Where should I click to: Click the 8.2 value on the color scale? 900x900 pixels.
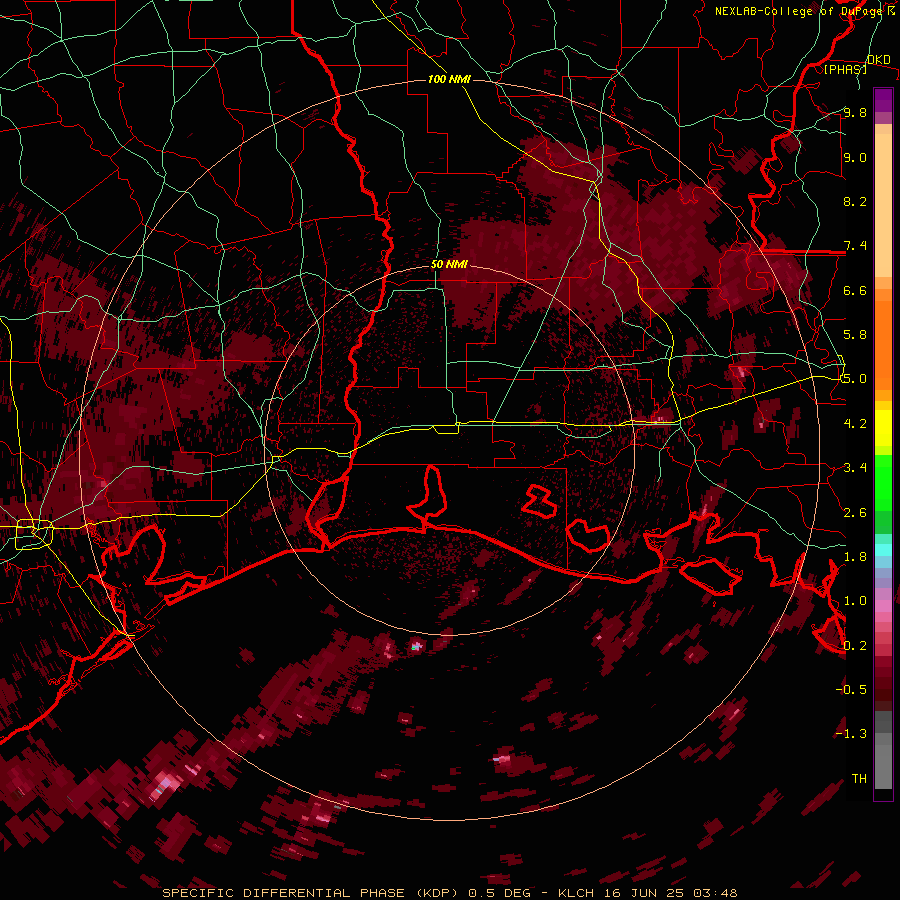click(x=855, y=202)
